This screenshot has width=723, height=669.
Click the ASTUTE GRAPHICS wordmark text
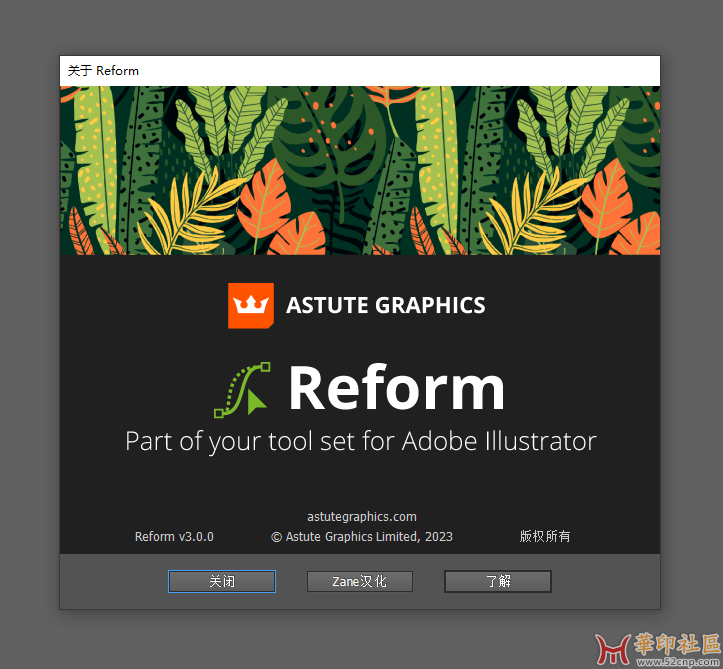[385, 306]
